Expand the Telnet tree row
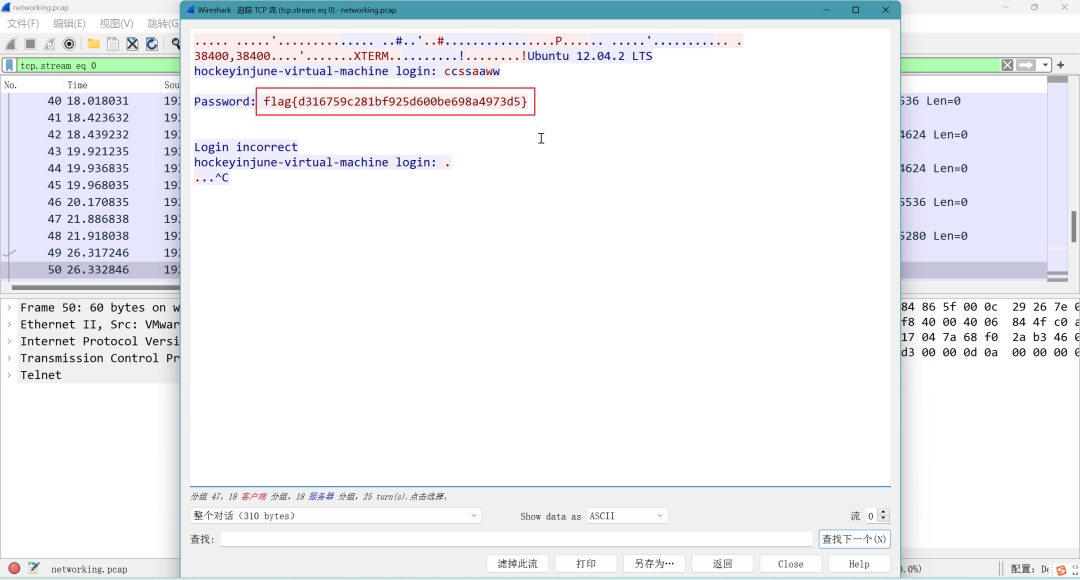 coord(10,375)
